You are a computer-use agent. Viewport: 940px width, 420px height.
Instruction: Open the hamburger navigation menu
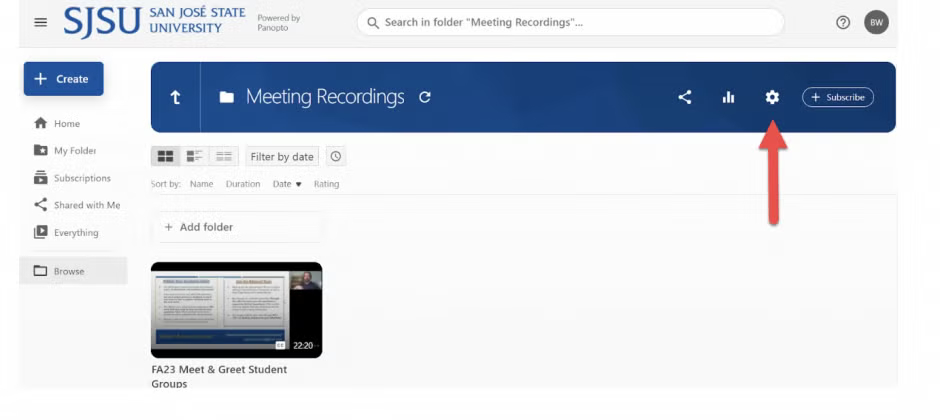(41, 22)
